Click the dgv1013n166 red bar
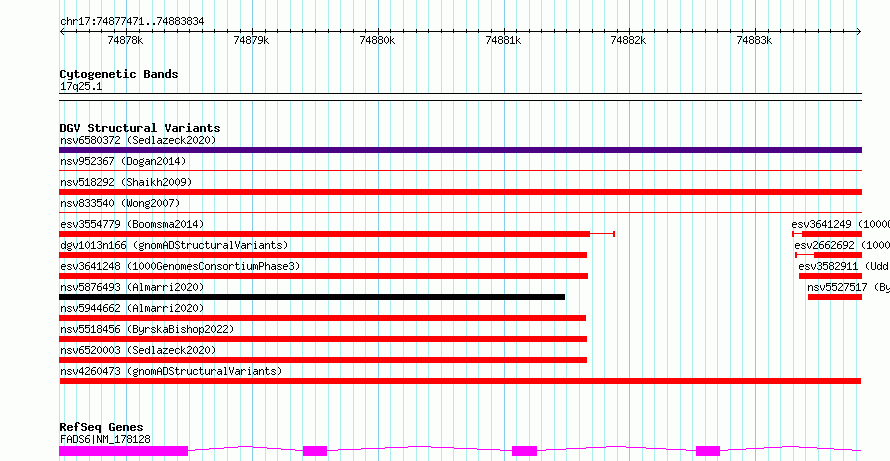The image size is (890, 461). [x=323, y=255]
